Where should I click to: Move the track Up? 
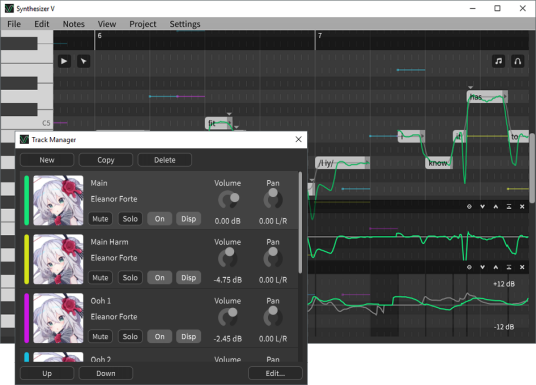click(47, 373)
